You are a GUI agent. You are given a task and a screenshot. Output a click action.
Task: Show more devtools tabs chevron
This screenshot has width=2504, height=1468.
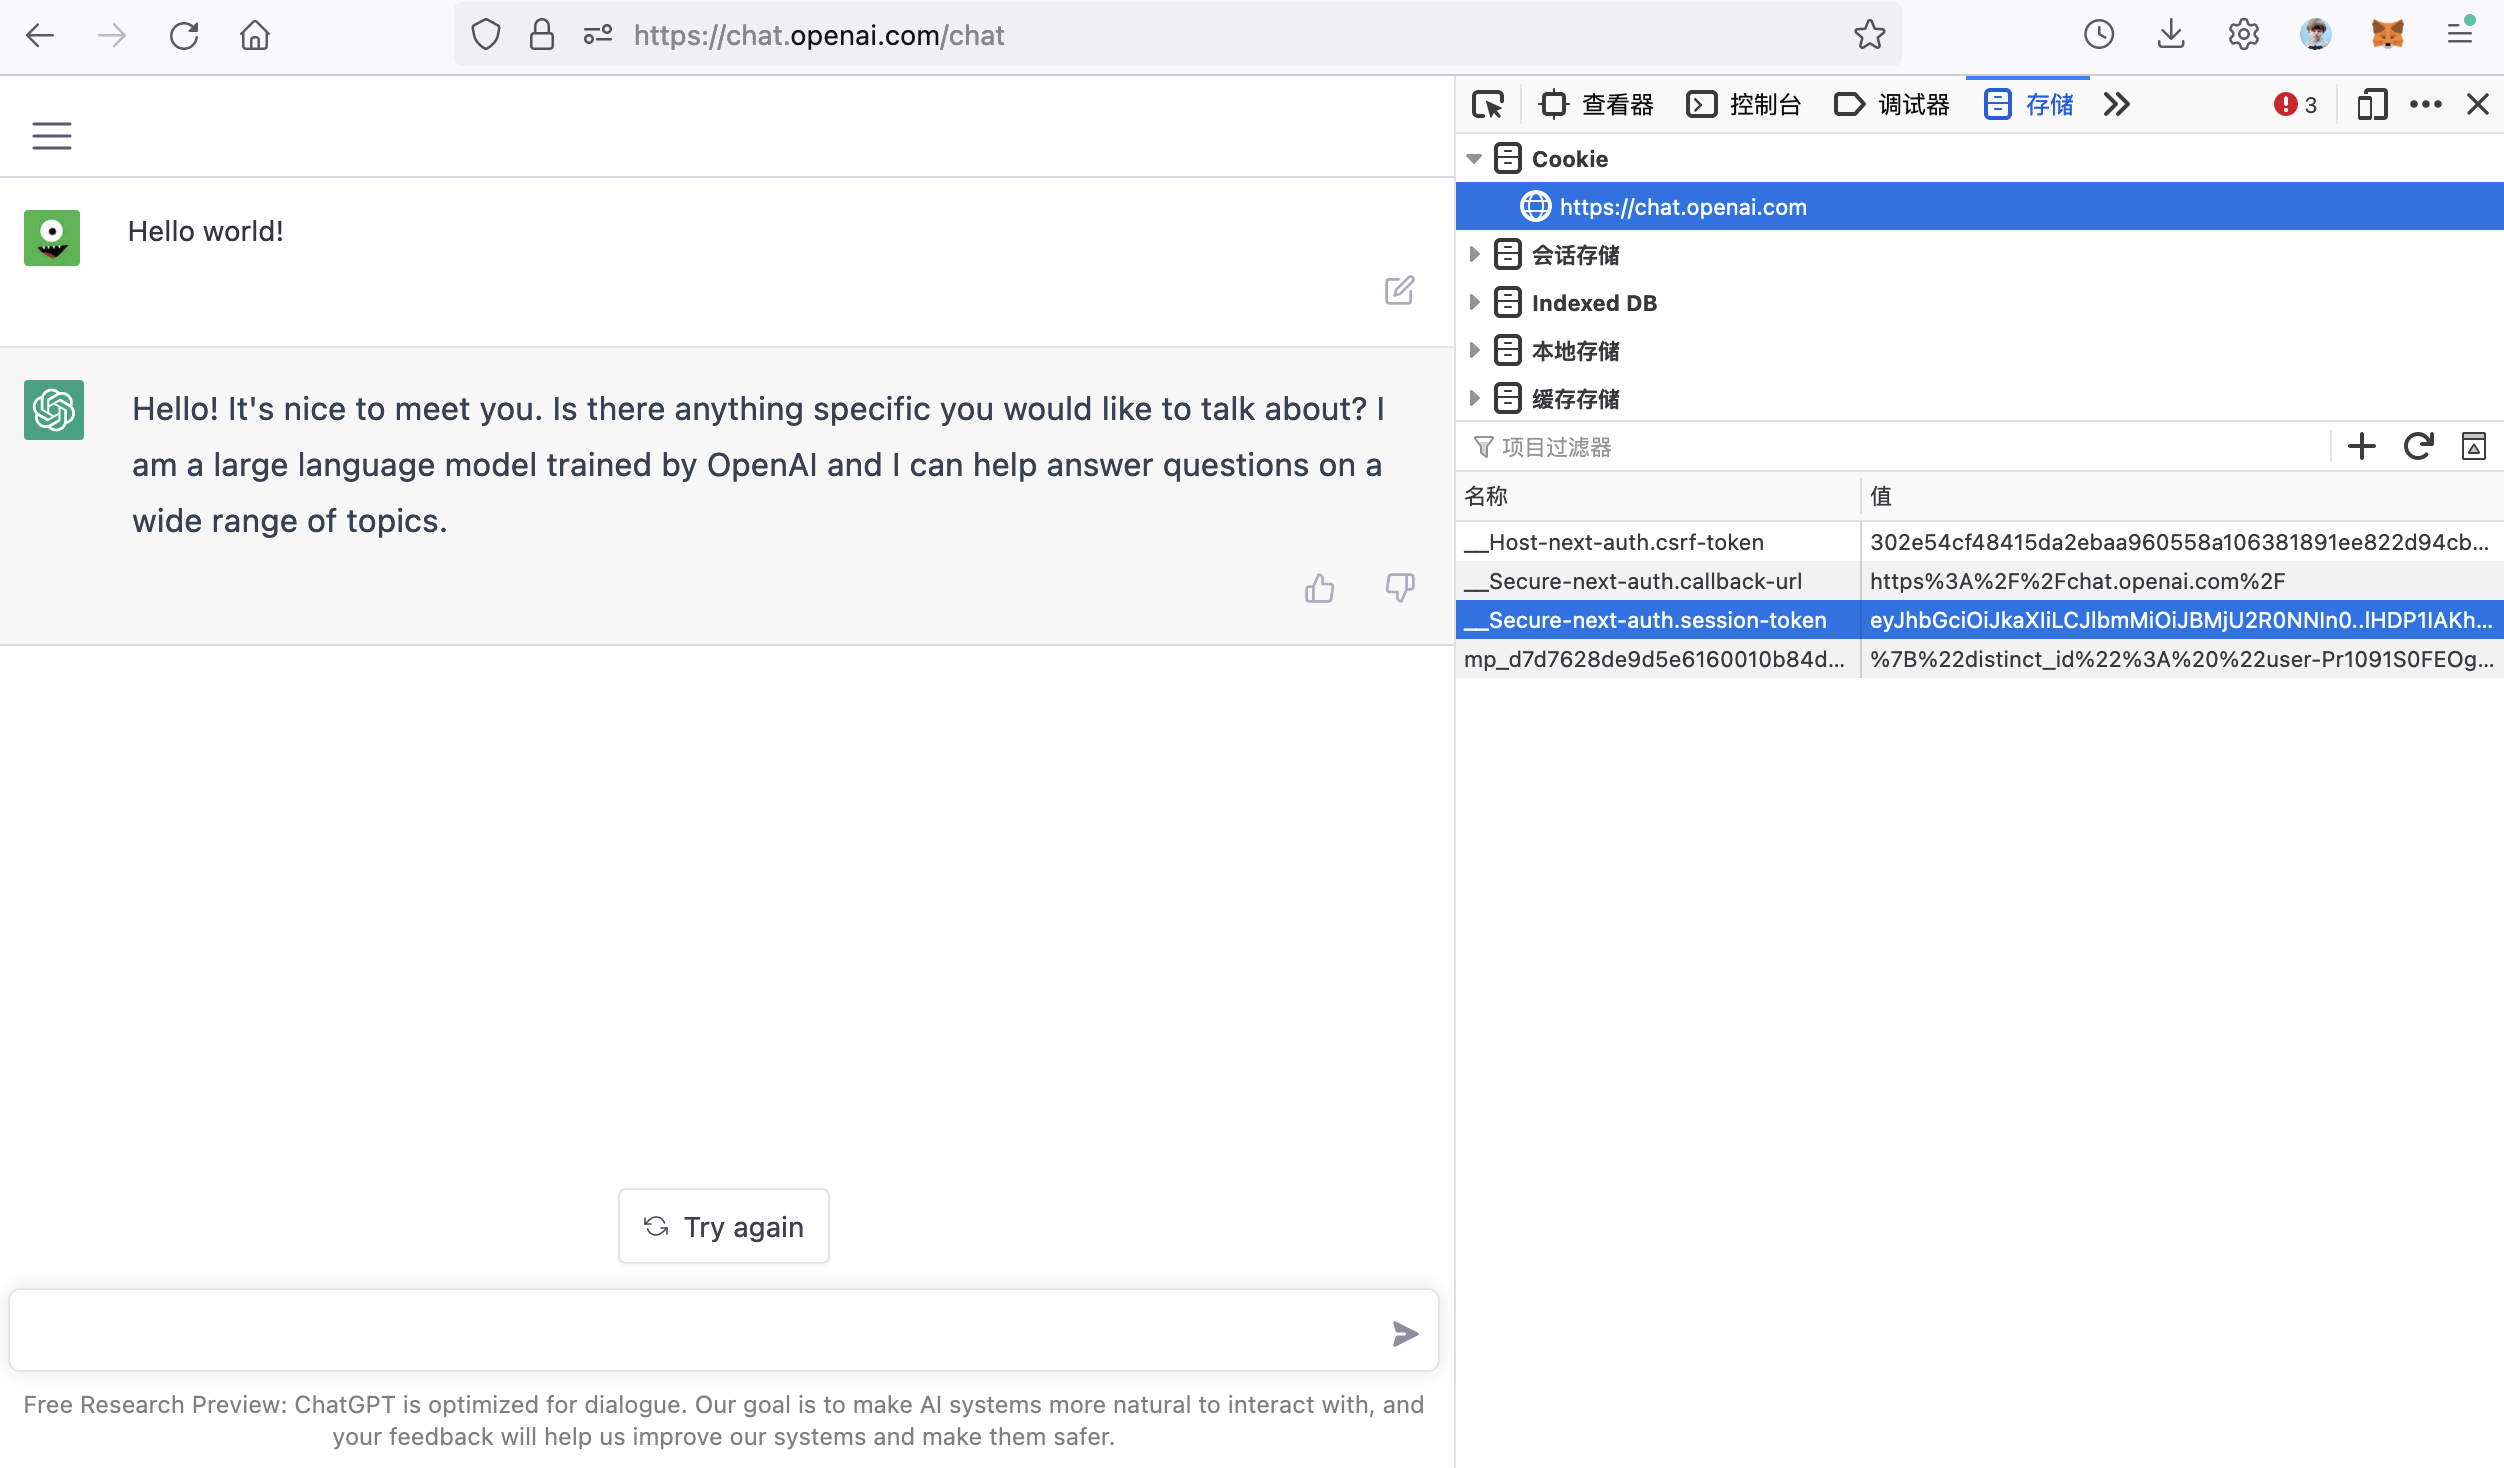2117,104
